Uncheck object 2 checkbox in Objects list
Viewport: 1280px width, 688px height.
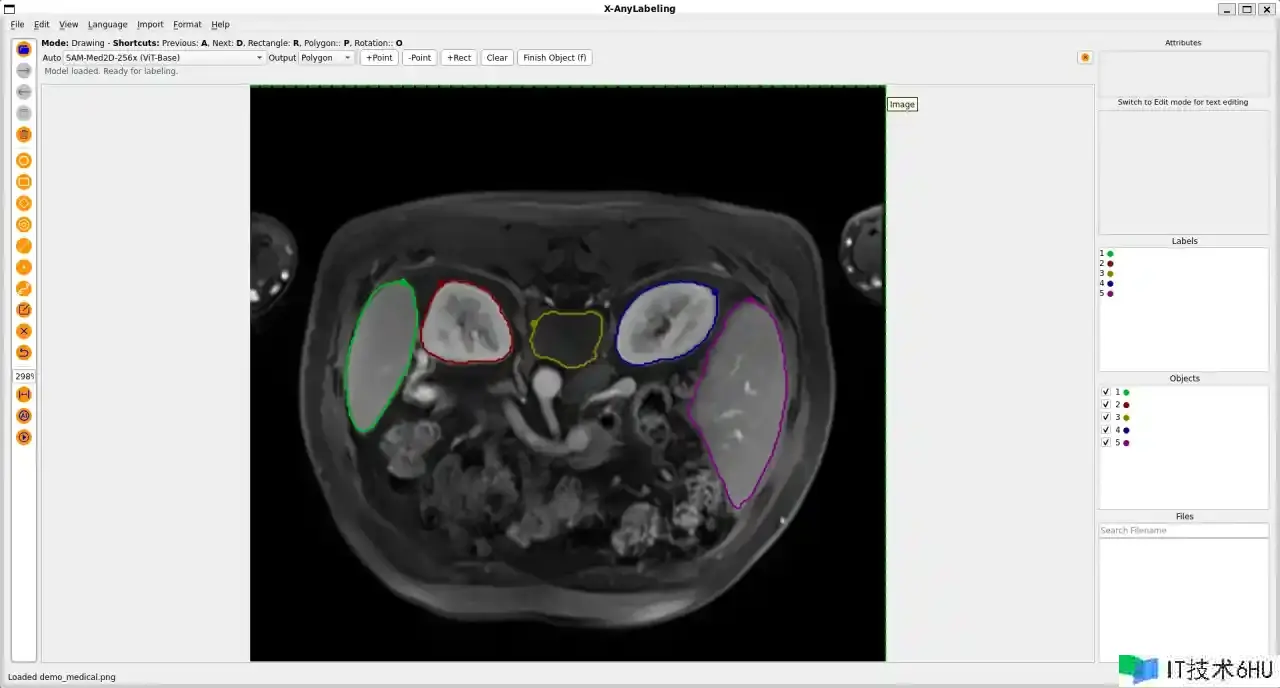[1106, 405]
